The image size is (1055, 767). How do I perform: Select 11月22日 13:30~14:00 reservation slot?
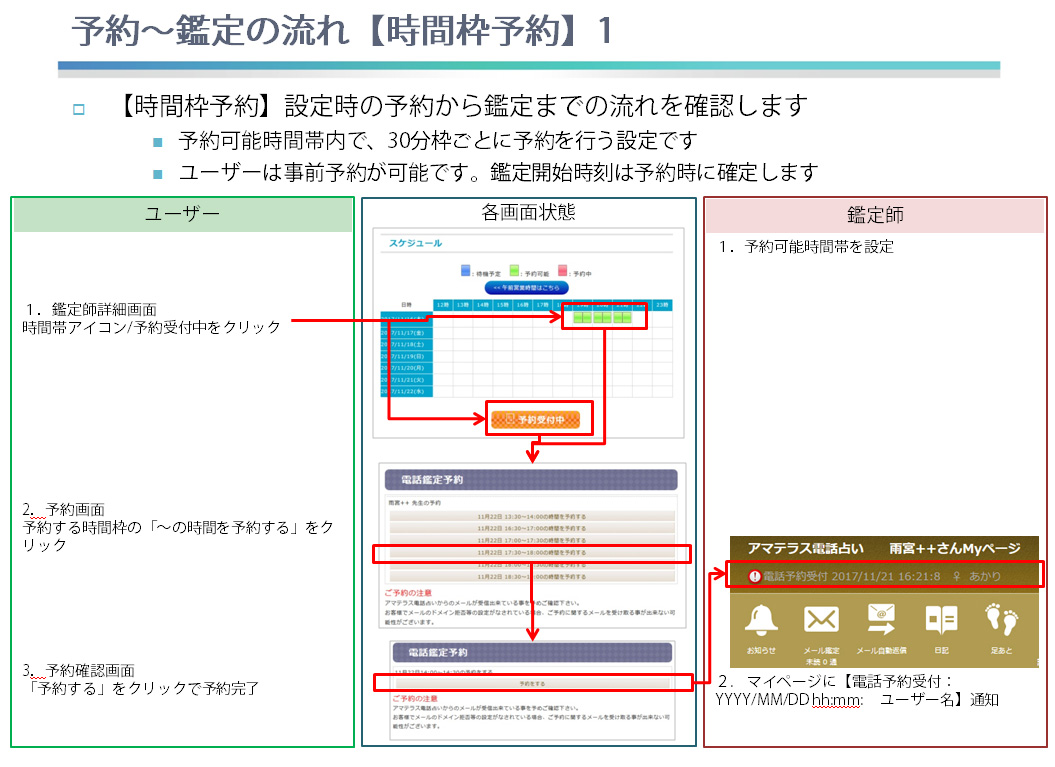coord(531,517)
